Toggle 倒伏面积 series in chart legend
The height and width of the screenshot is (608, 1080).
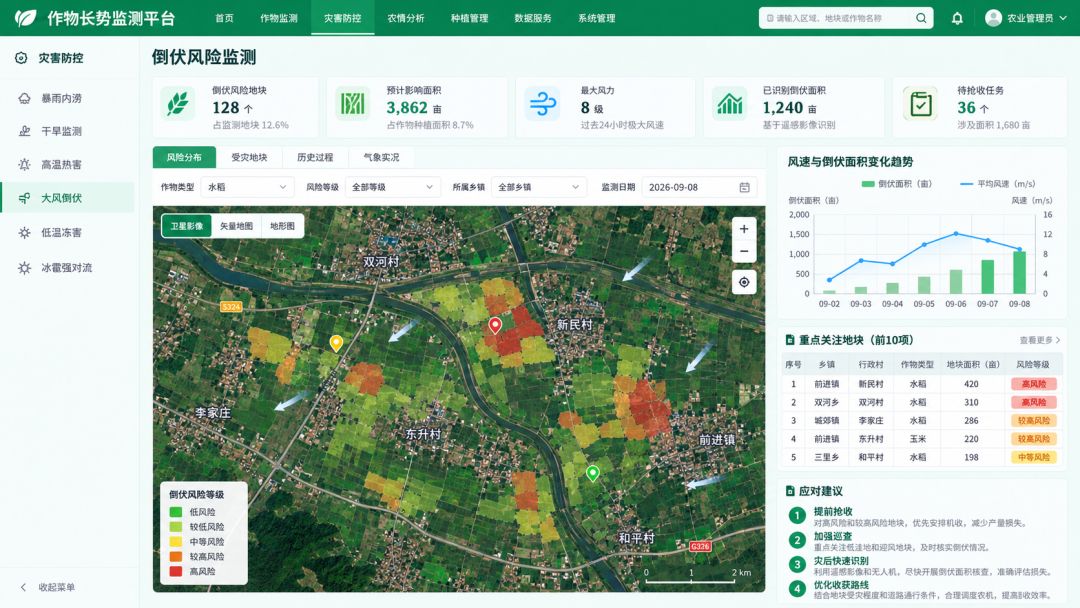click(x=897, y=184)
